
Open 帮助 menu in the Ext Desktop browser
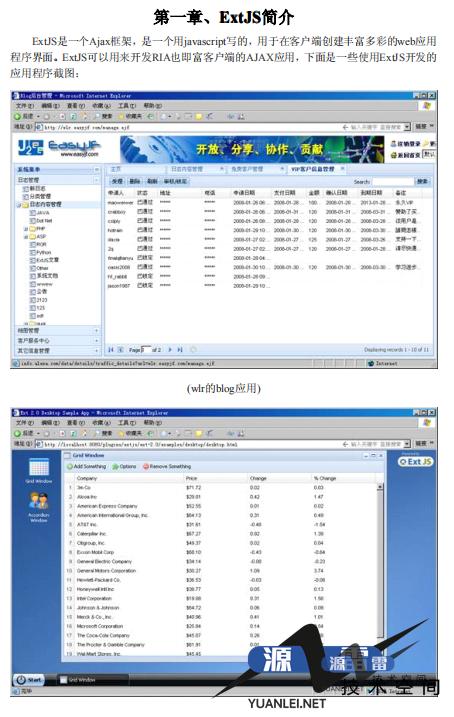pyautogui.click(x=152, y=423)
